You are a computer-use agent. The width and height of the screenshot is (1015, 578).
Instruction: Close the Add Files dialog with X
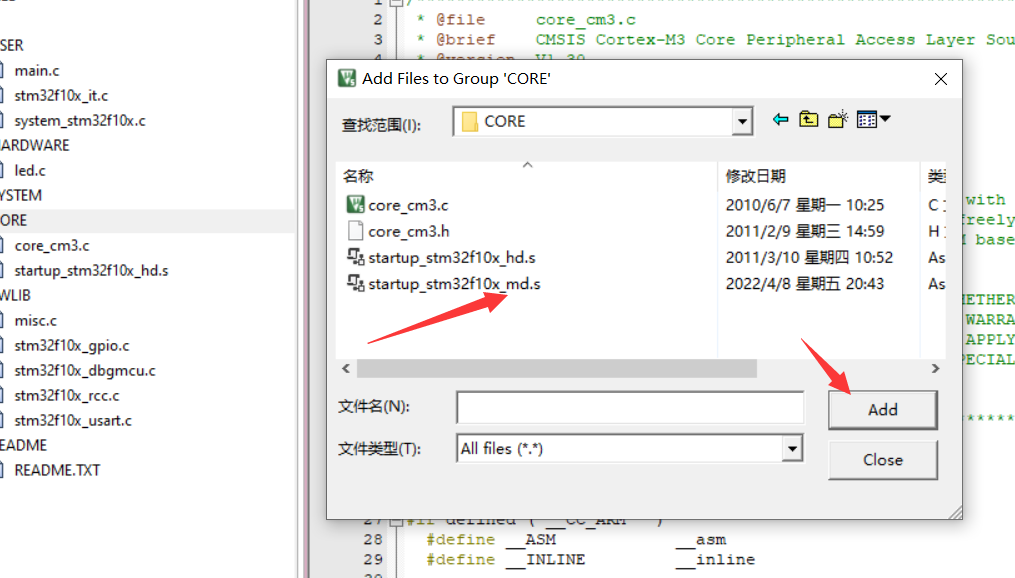coord(941,79)
